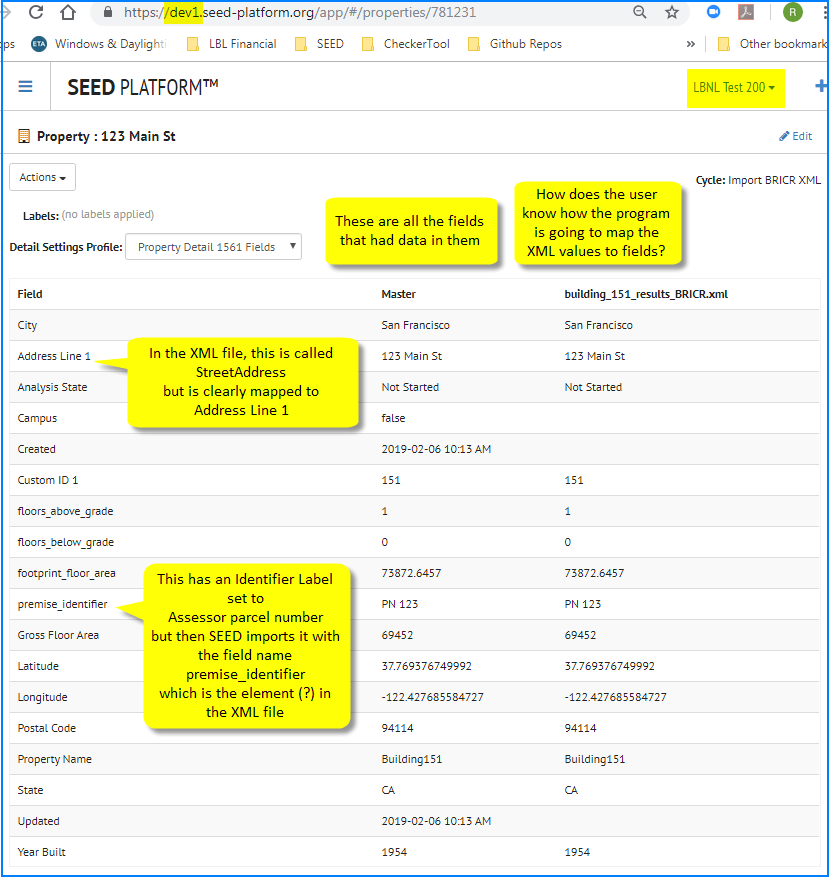
Task: Open the page zoom magnifier icon
Action: 640,14
